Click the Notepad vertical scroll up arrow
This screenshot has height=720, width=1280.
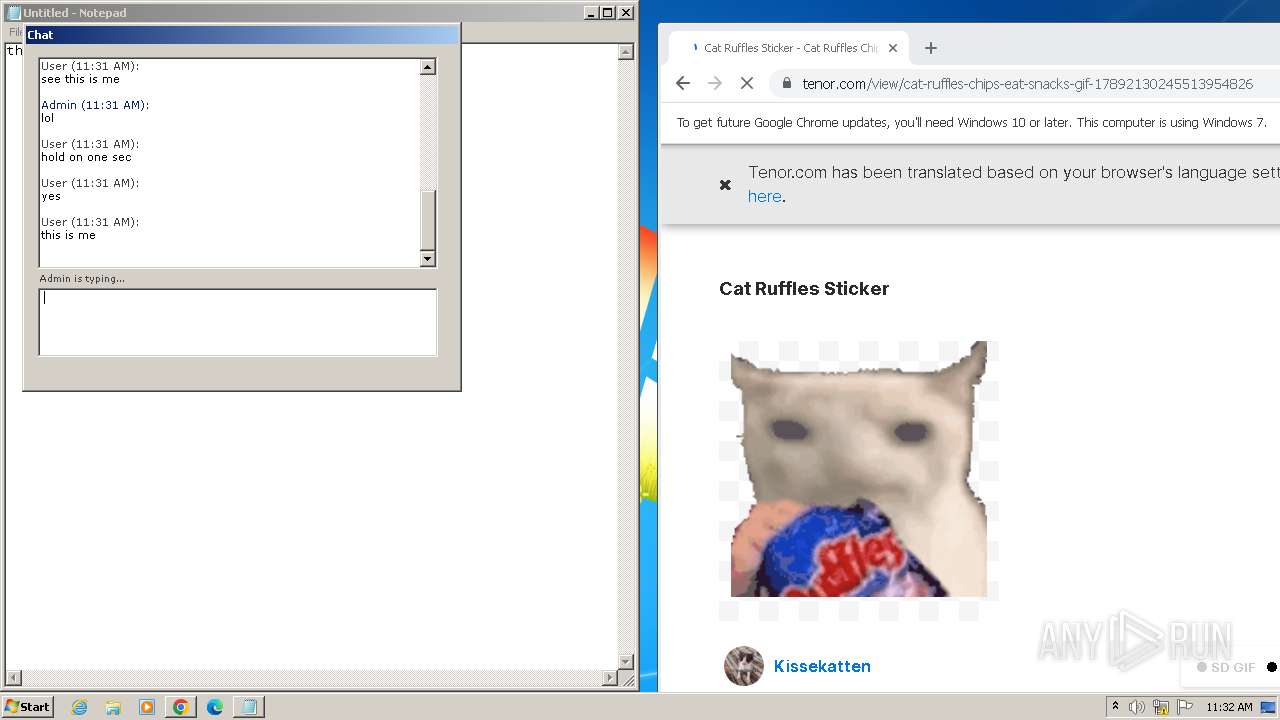(626, 52)
